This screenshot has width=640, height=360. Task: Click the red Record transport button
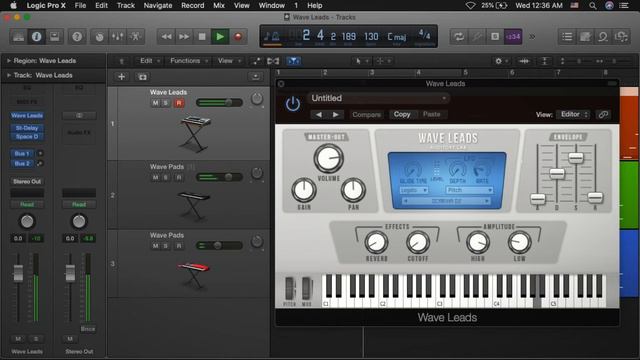[x=238, y=37]
